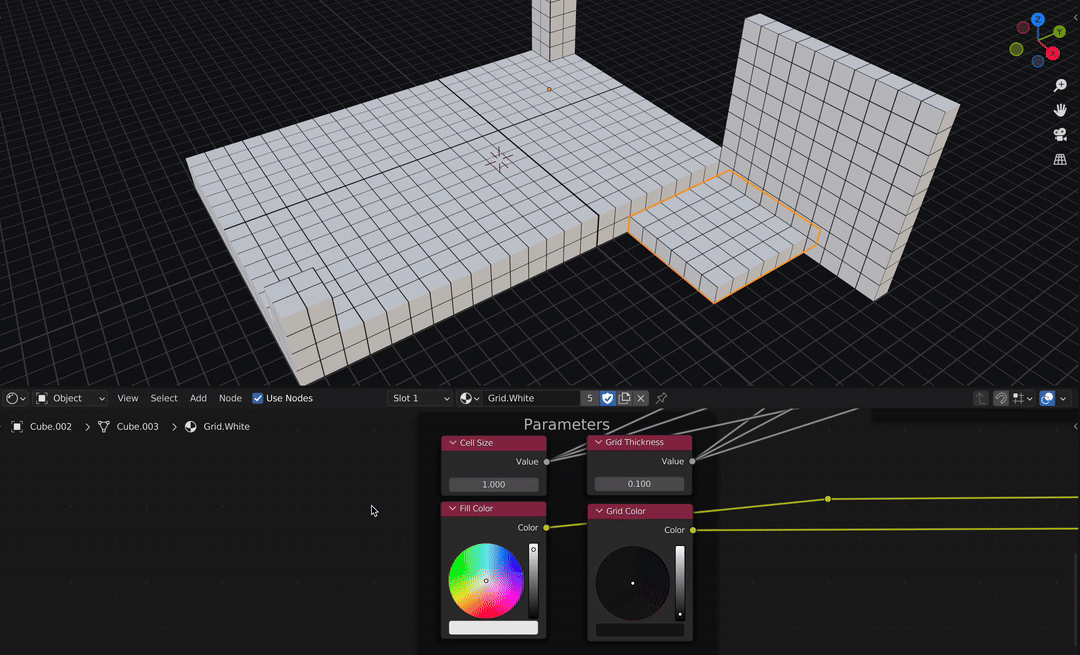1080x655 pixels.
Task: Toggle the Use Nodes checkbox
Action: pos(258,398)
